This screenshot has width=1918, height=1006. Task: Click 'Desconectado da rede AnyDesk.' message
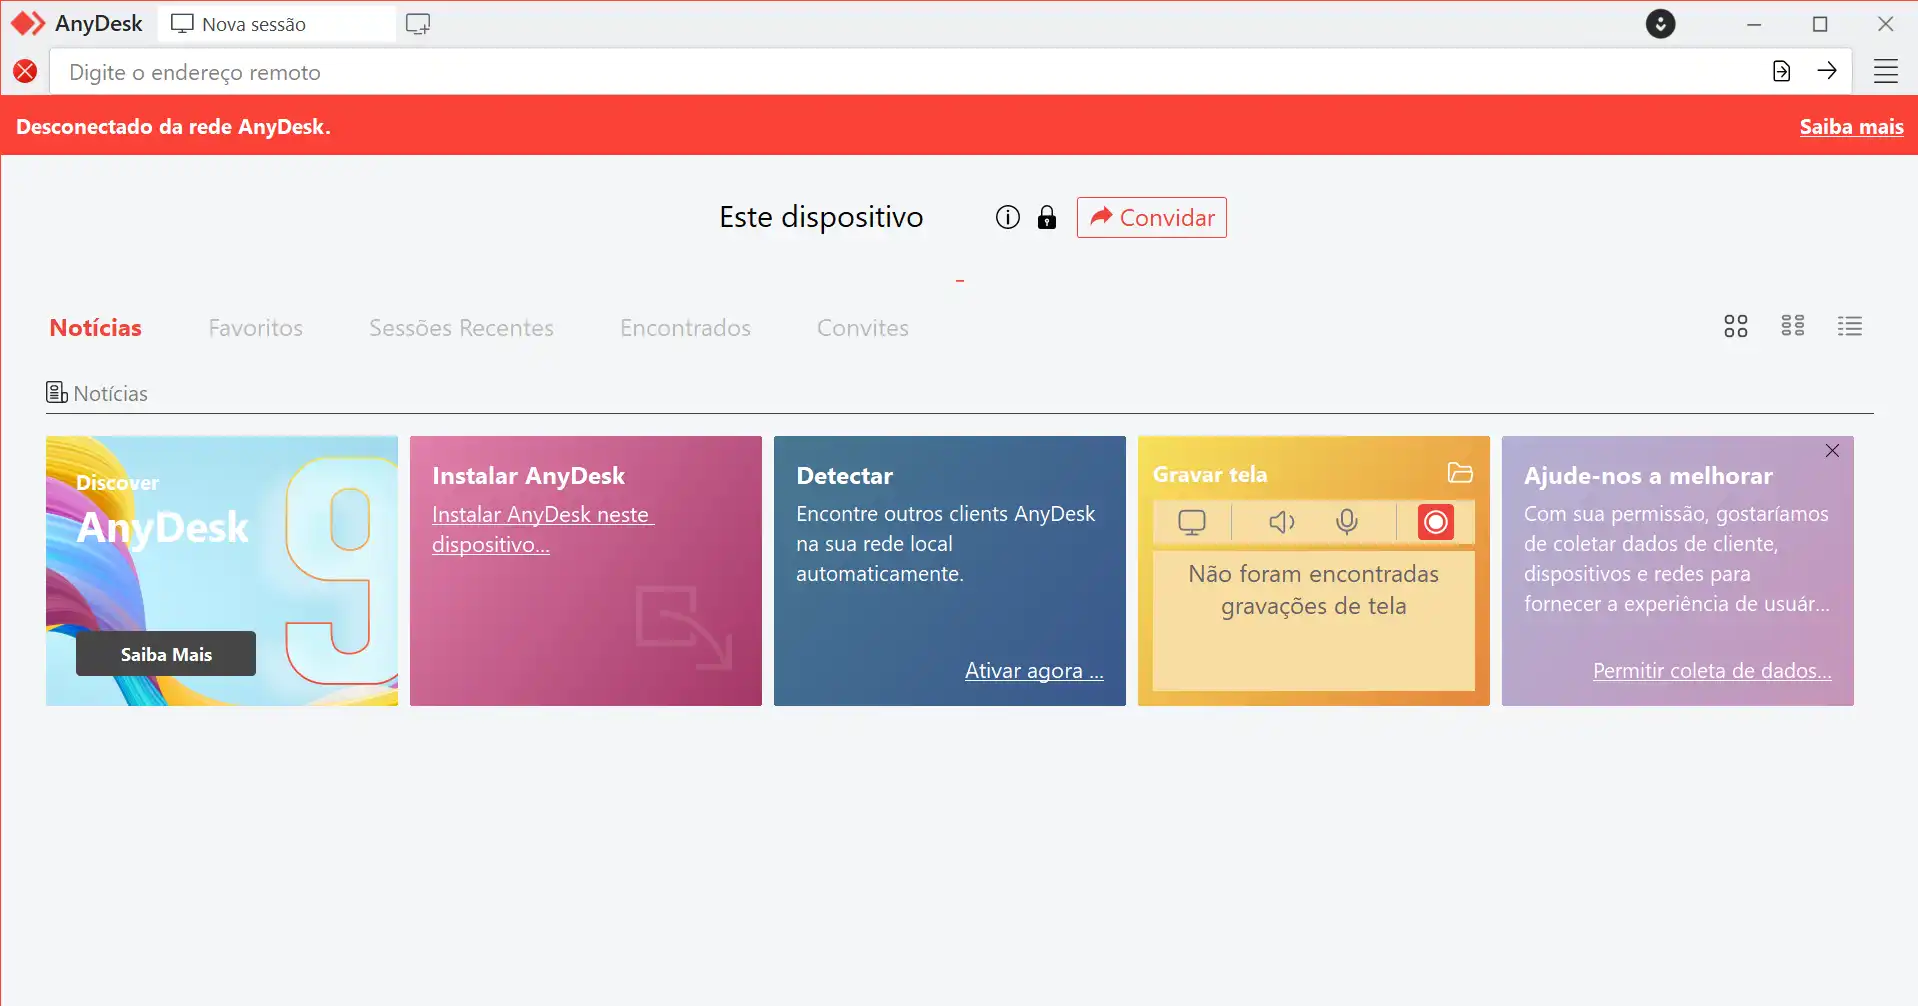click(173, 127)
